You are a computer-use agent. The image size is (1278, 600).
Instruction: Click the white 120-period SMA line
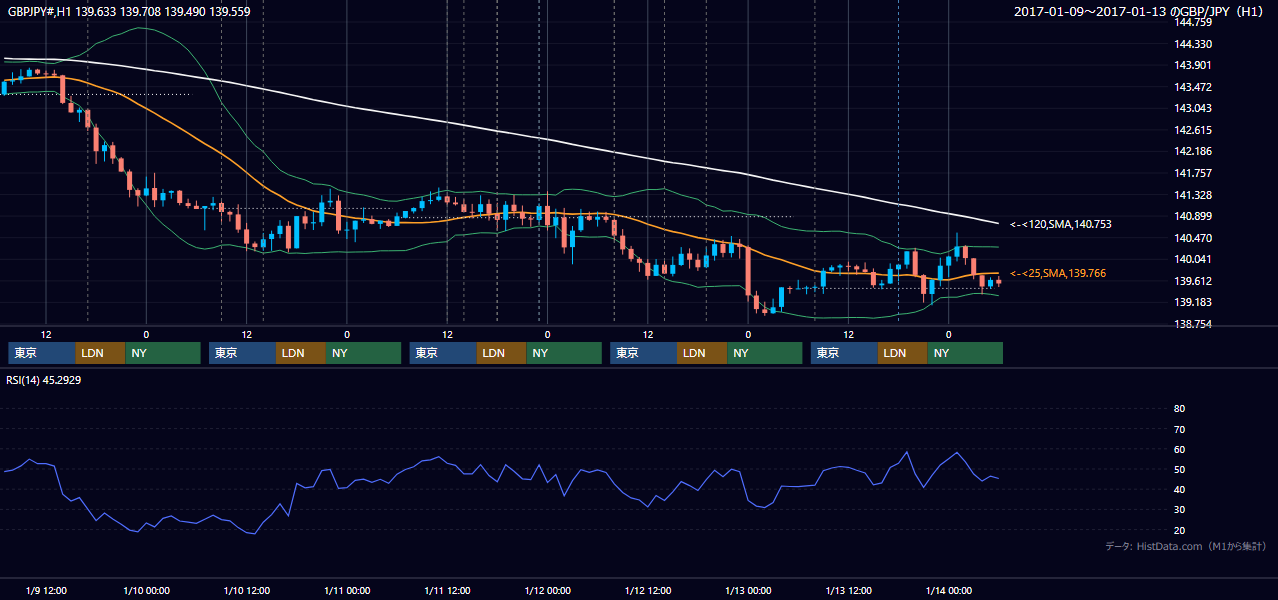click(500, 132)
